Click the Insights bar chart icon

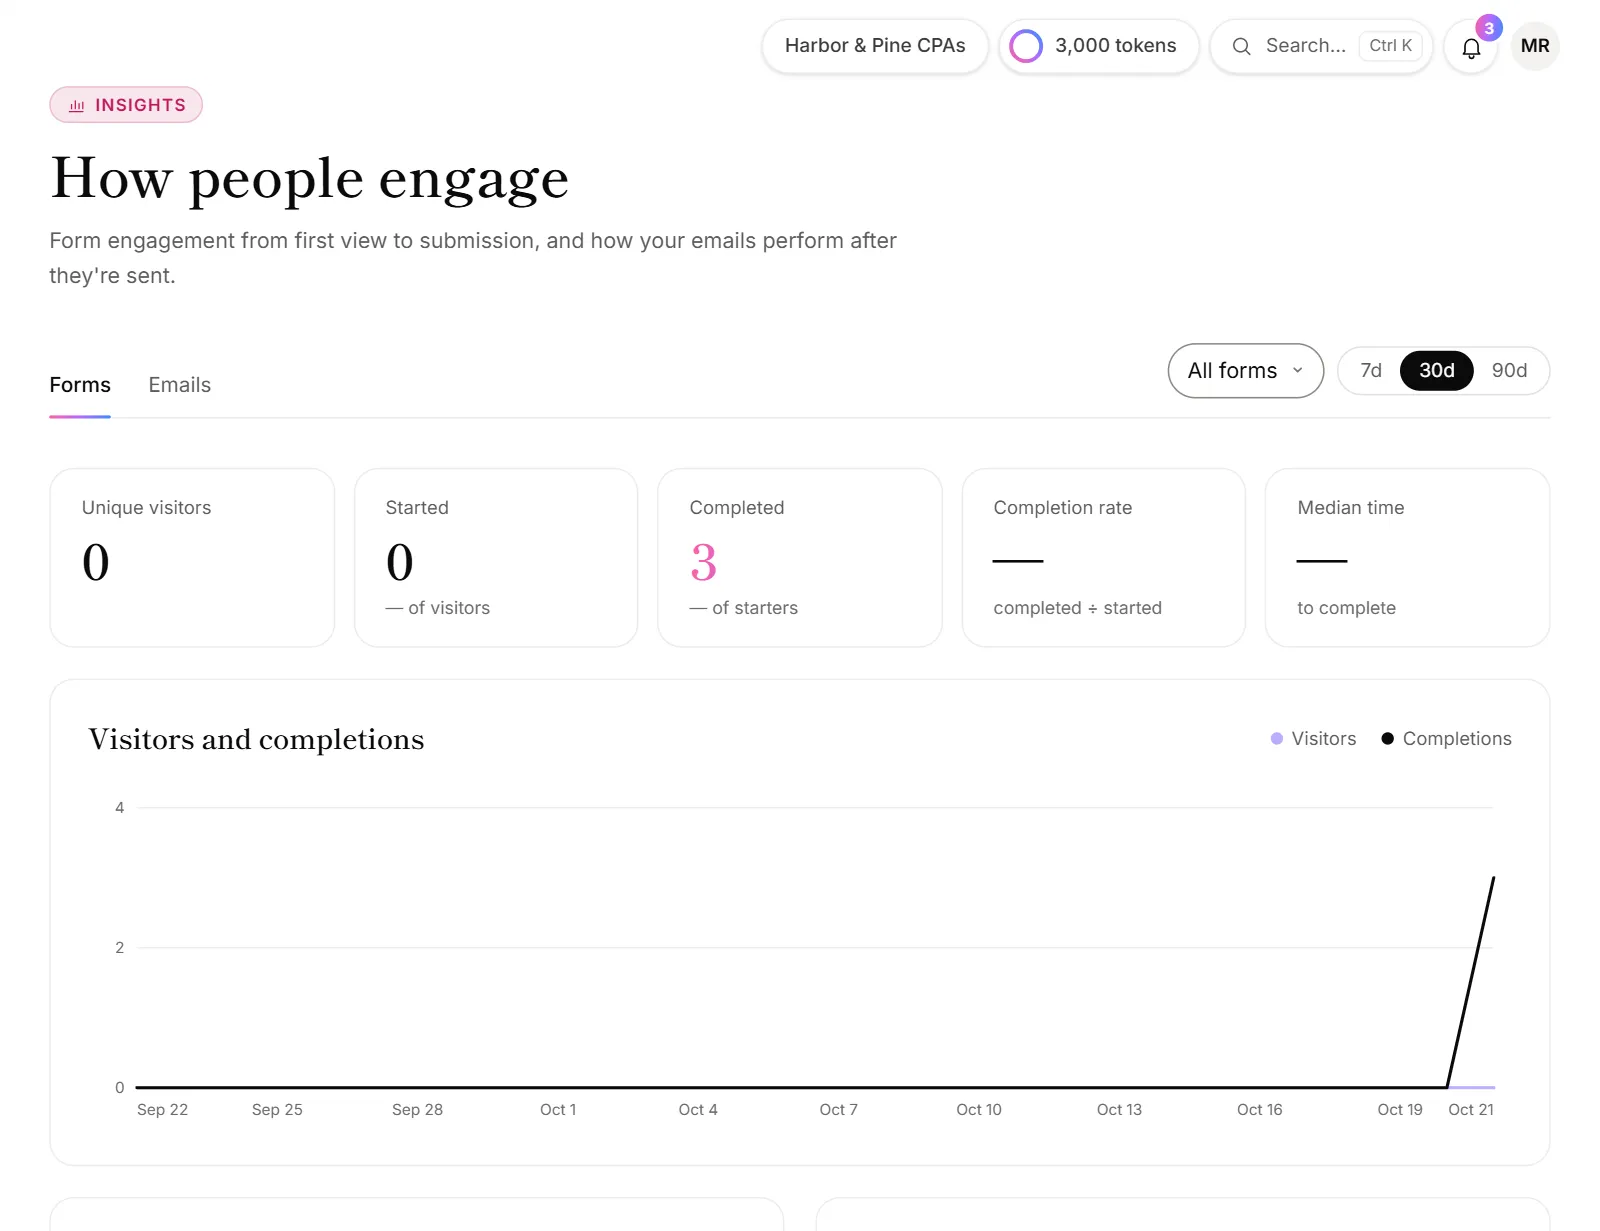(x=76, y=105)
